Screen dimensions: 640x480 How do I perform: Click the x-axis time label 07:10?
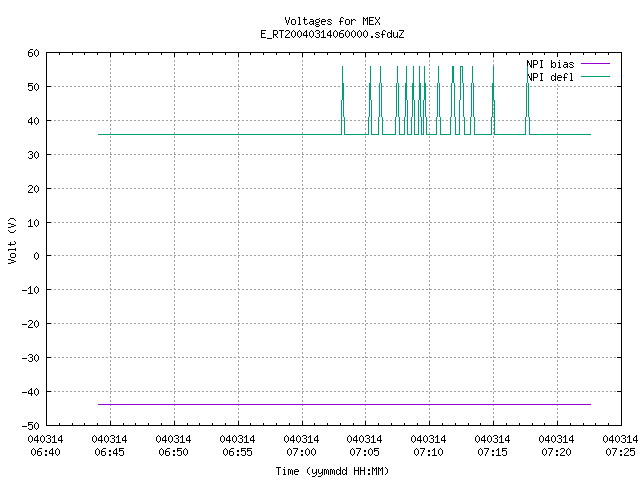(428, 452)
